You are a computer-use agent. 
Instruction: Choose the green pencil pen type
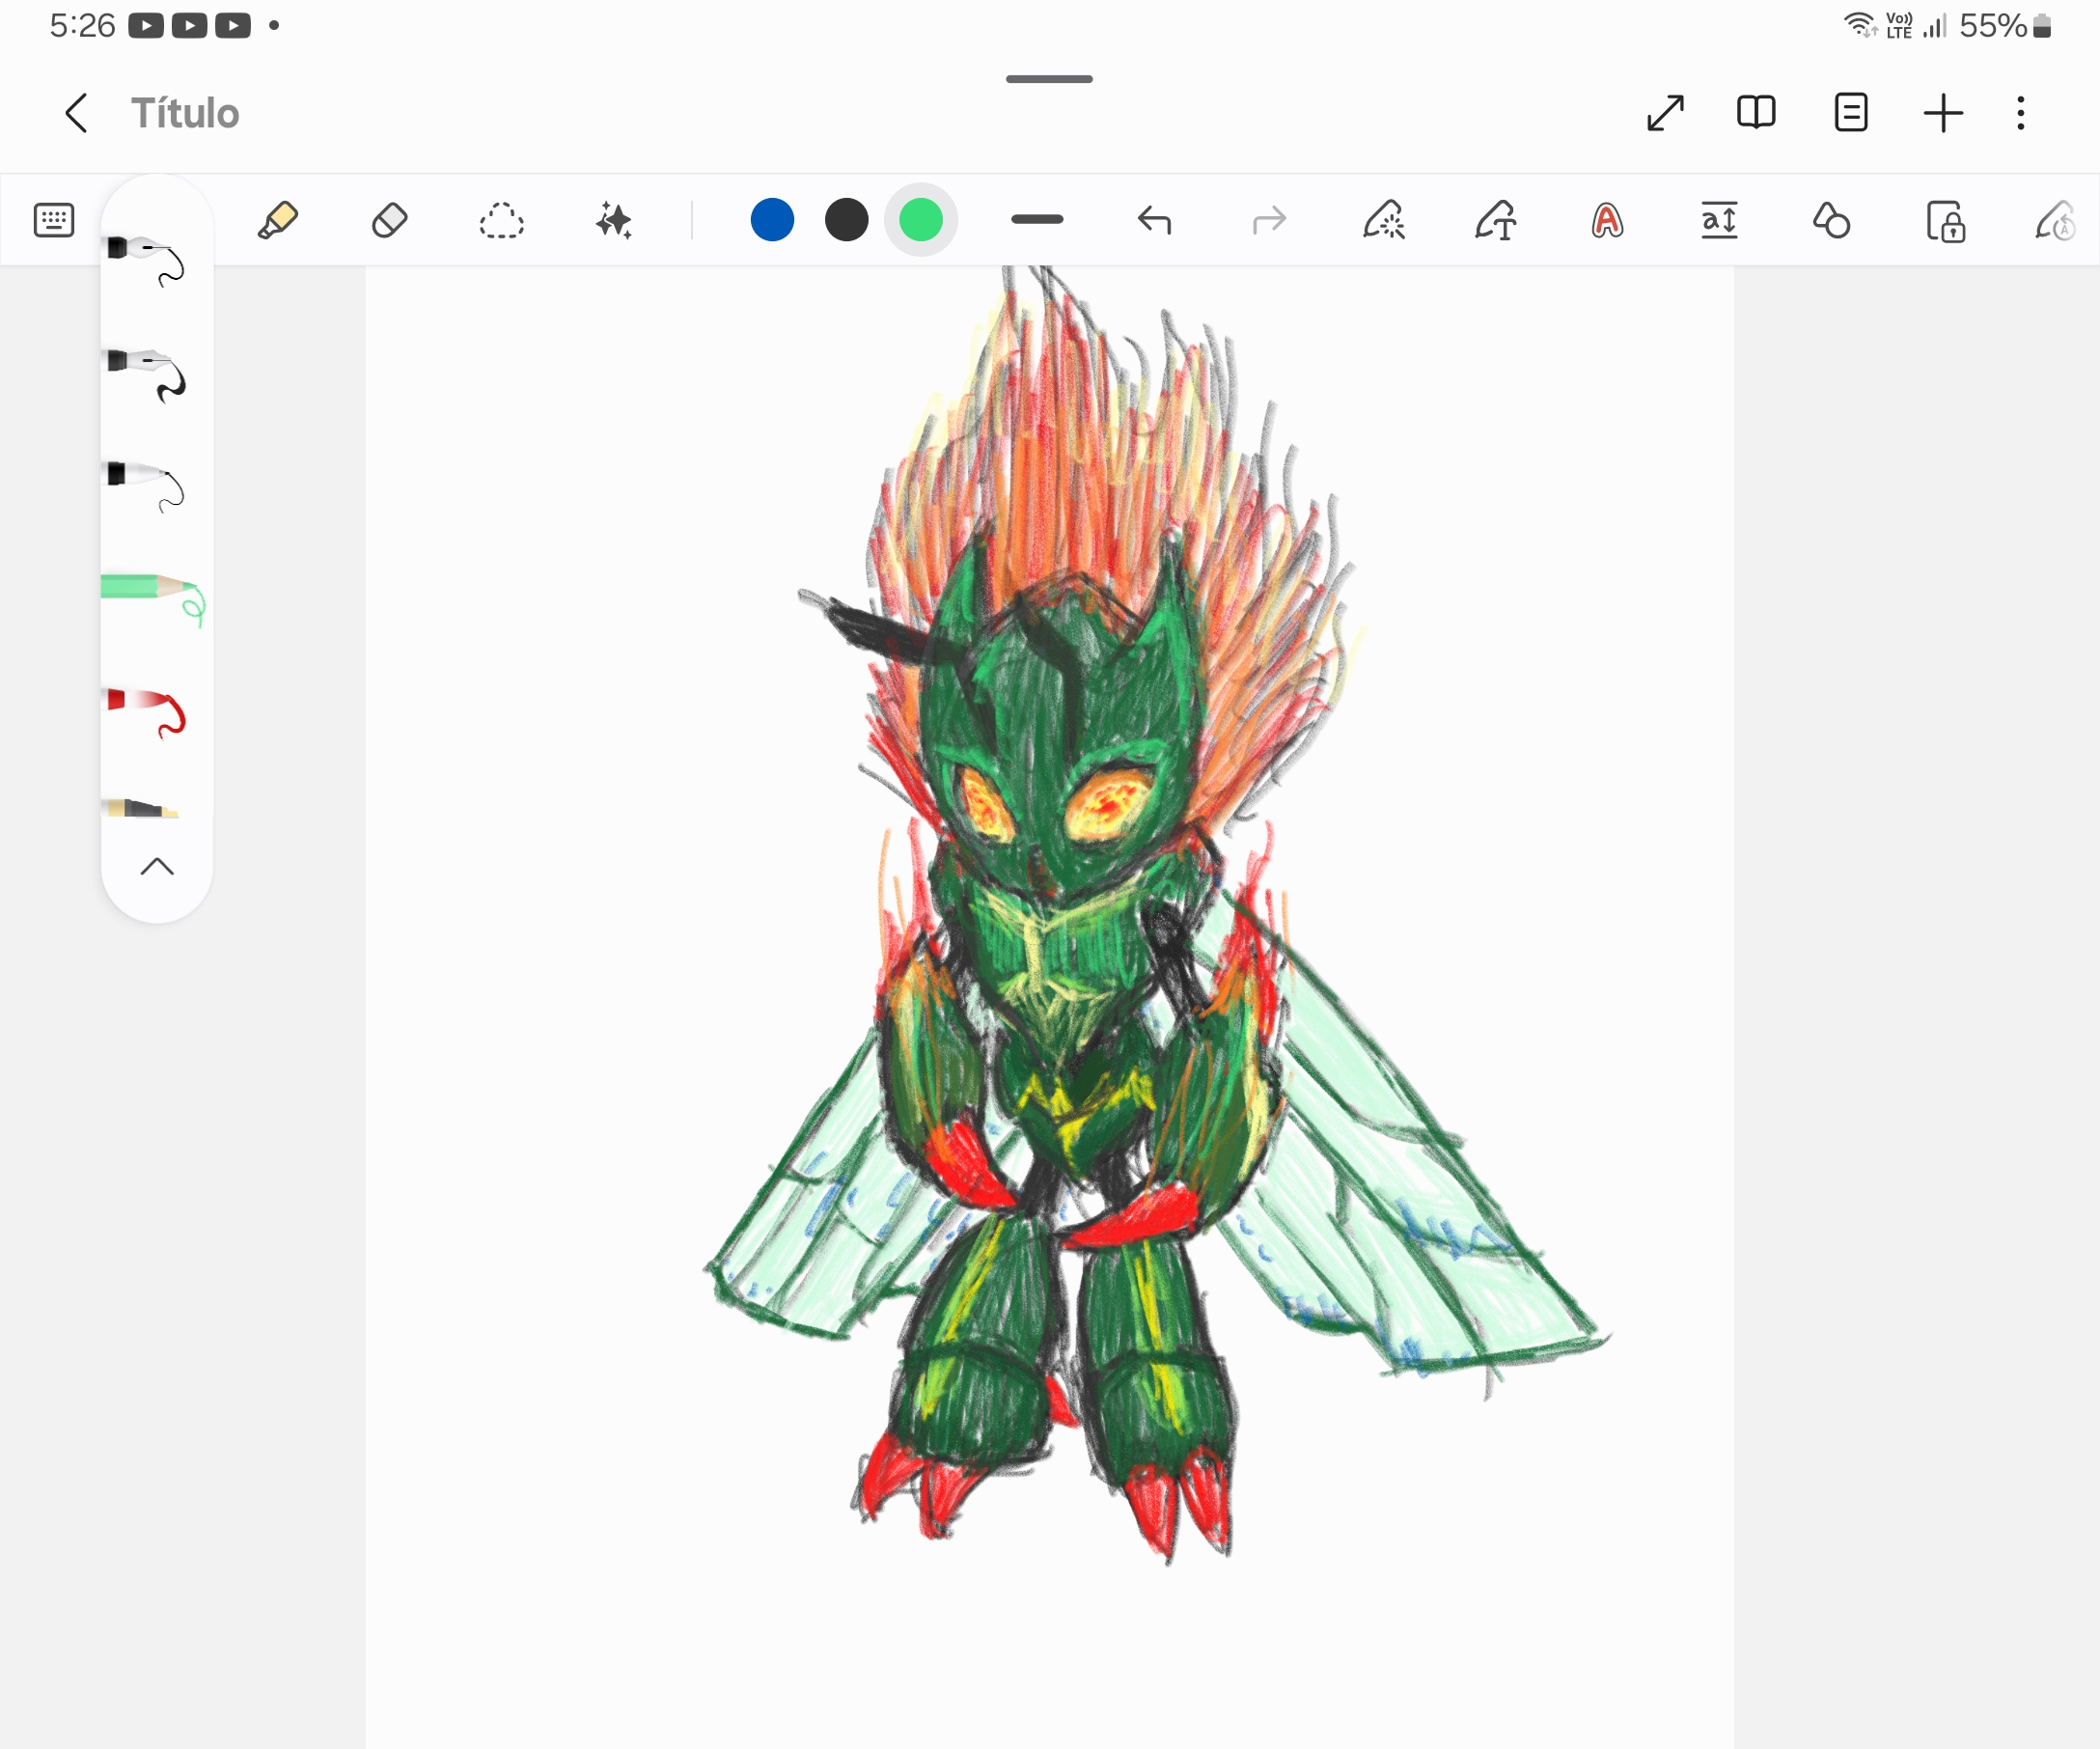click(x=154, y=598)
